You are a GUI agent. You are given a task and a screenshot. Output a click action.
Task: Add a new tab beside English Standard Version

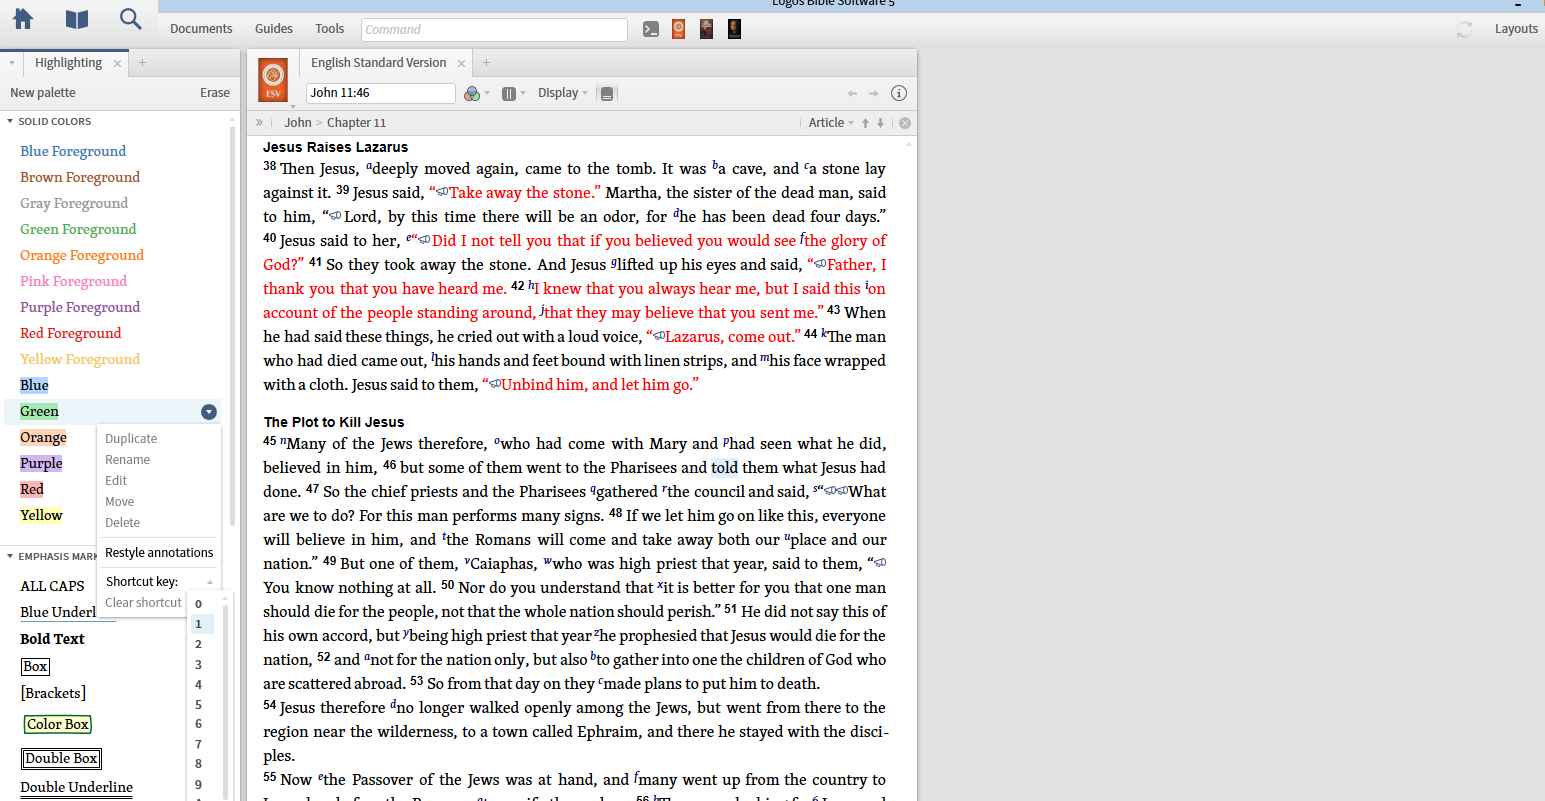(x=486, y=62)
